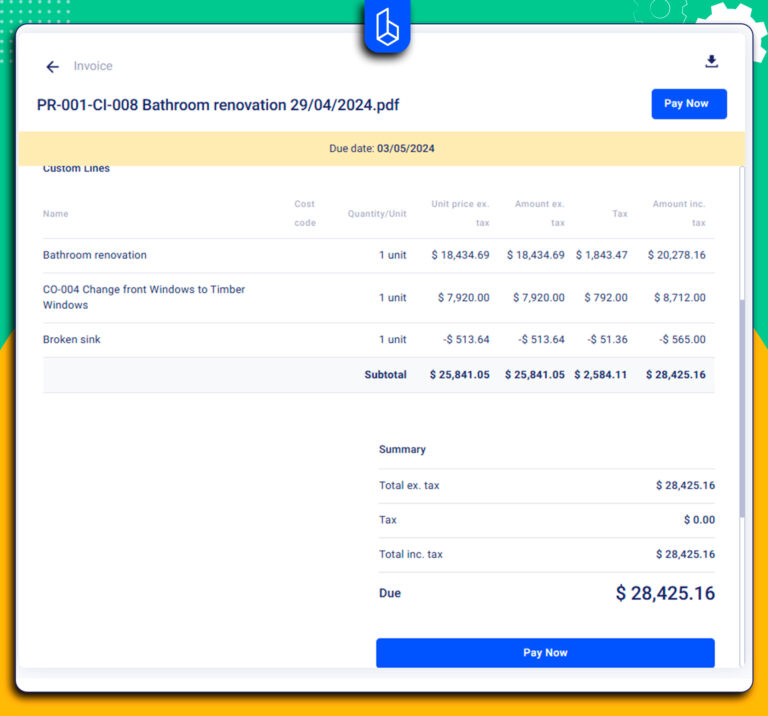Click the invoice content vertical scrollbar
This screenshot has width=768, height=716.
(x=742, y=409)
